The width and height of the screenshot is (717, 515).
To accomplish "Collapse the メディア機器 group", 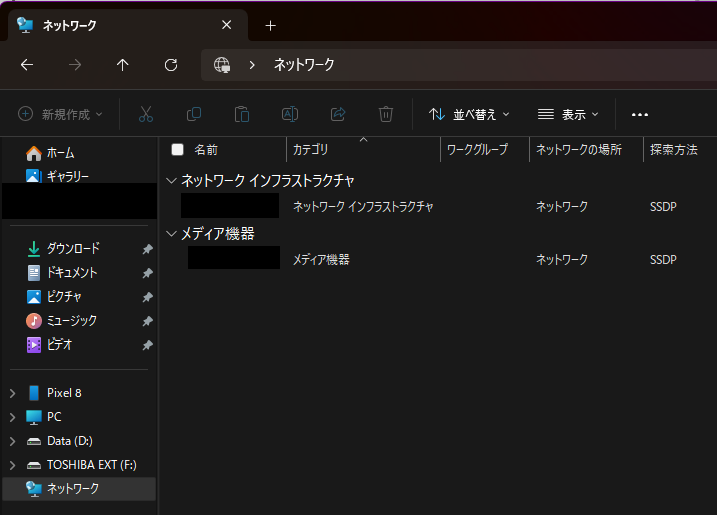I will point(171,234).
